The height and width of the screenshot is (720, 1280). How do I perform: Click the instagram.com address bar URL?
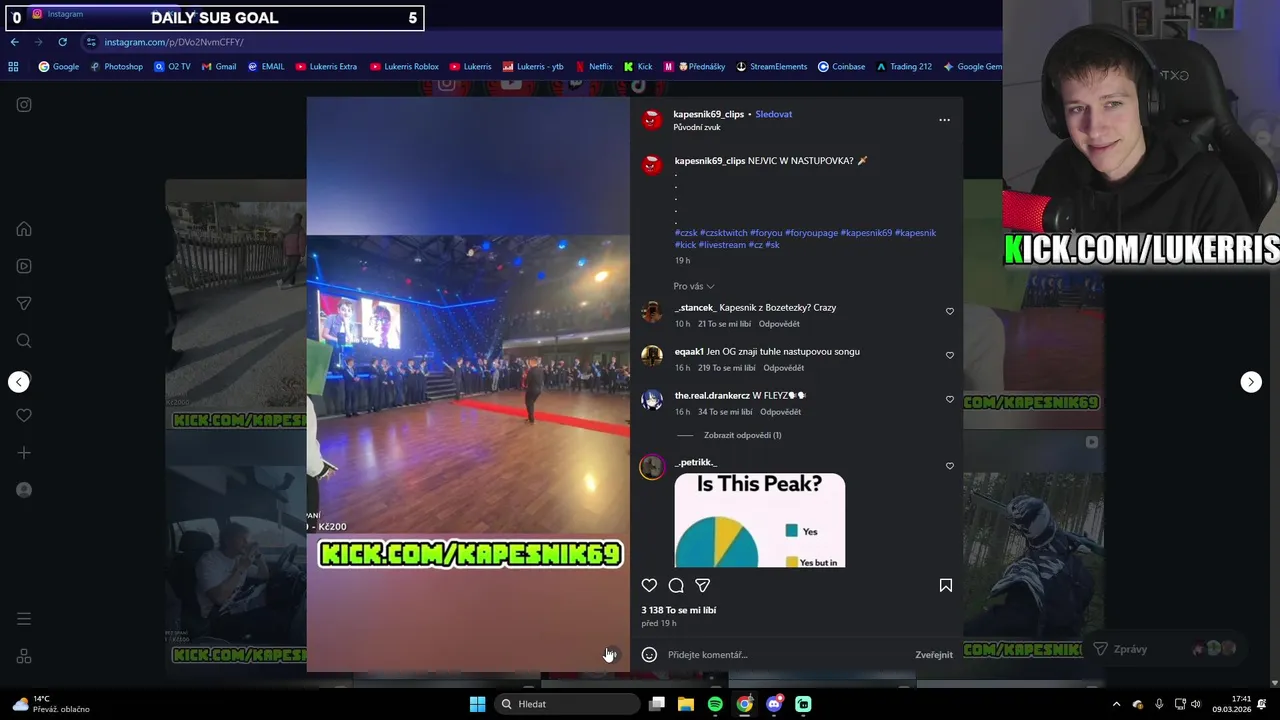tap(174, 42)
